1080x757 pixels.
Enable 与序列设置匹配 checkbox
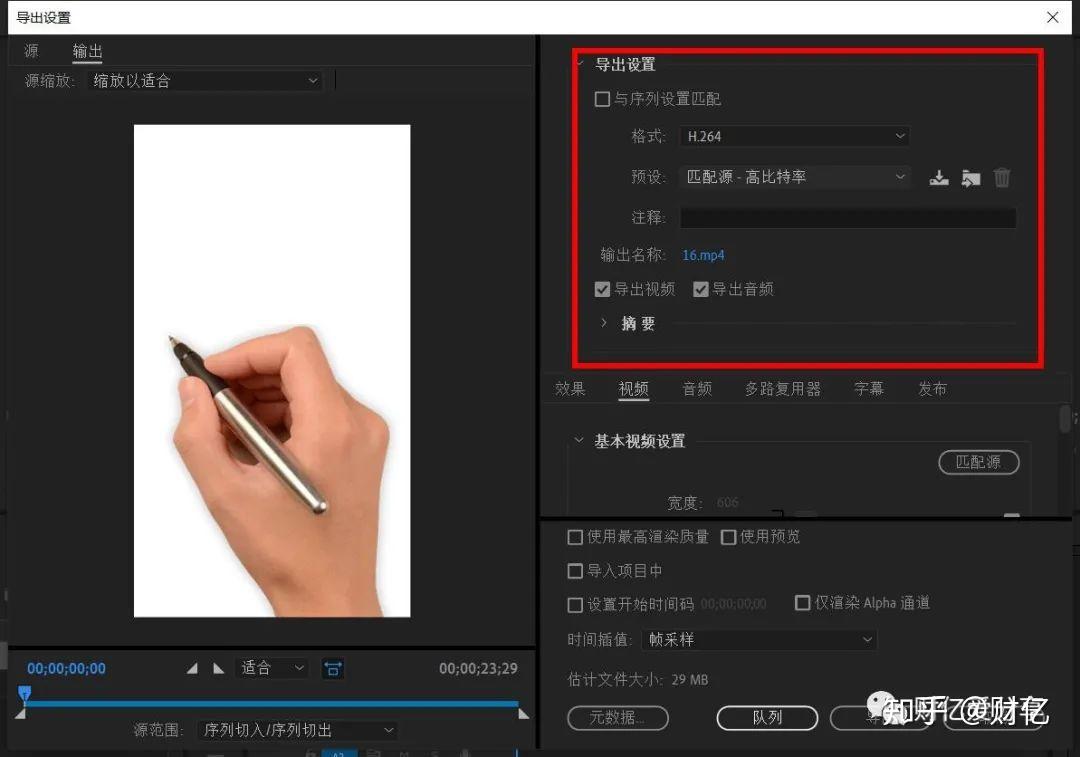click(602, 99)
